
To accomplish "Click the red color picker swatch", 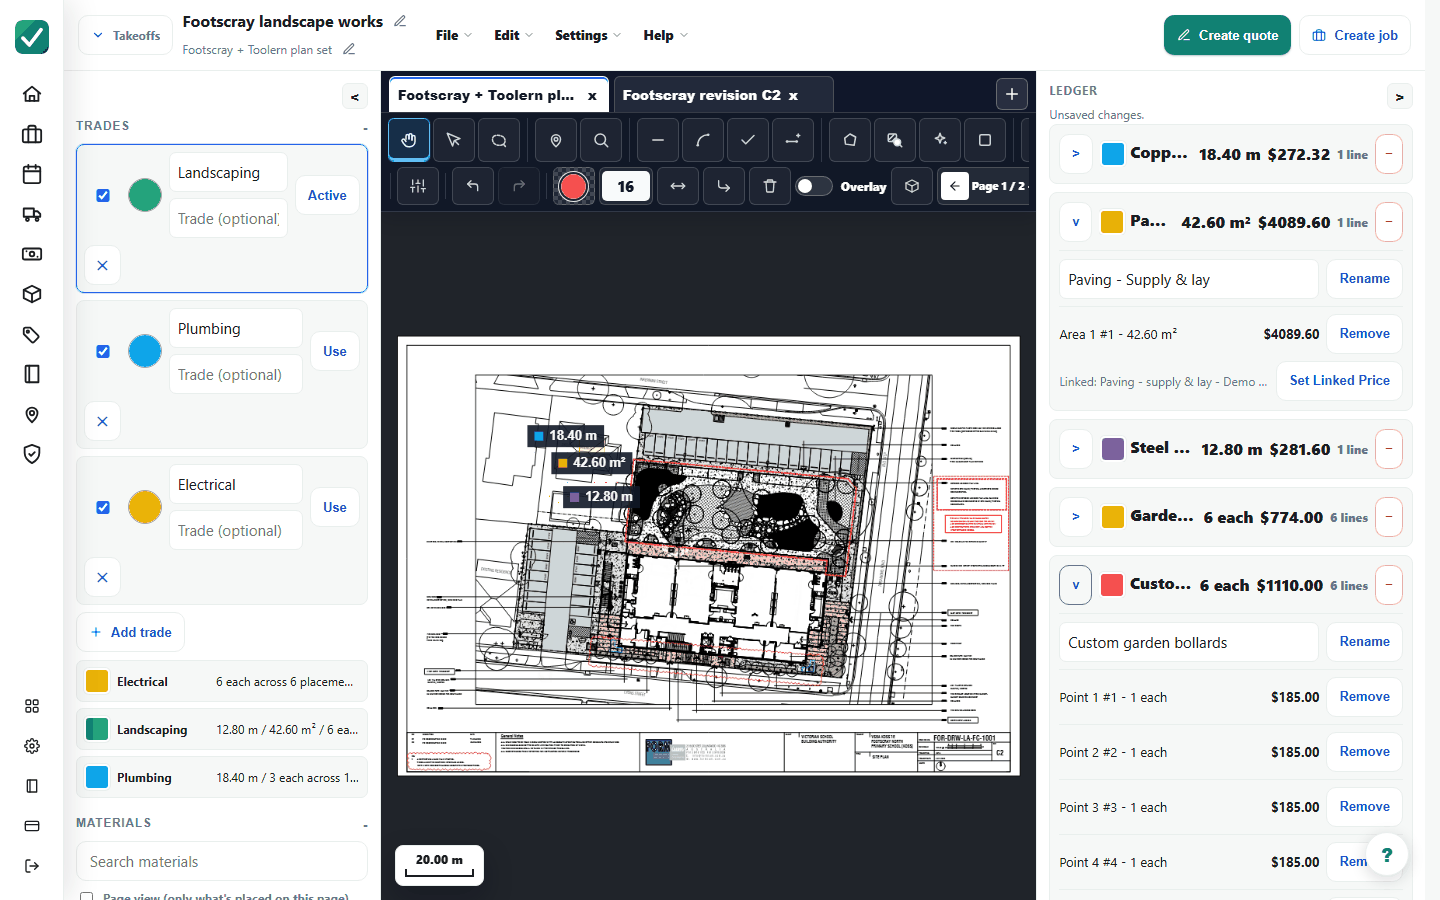I will (x=573, y=186).
